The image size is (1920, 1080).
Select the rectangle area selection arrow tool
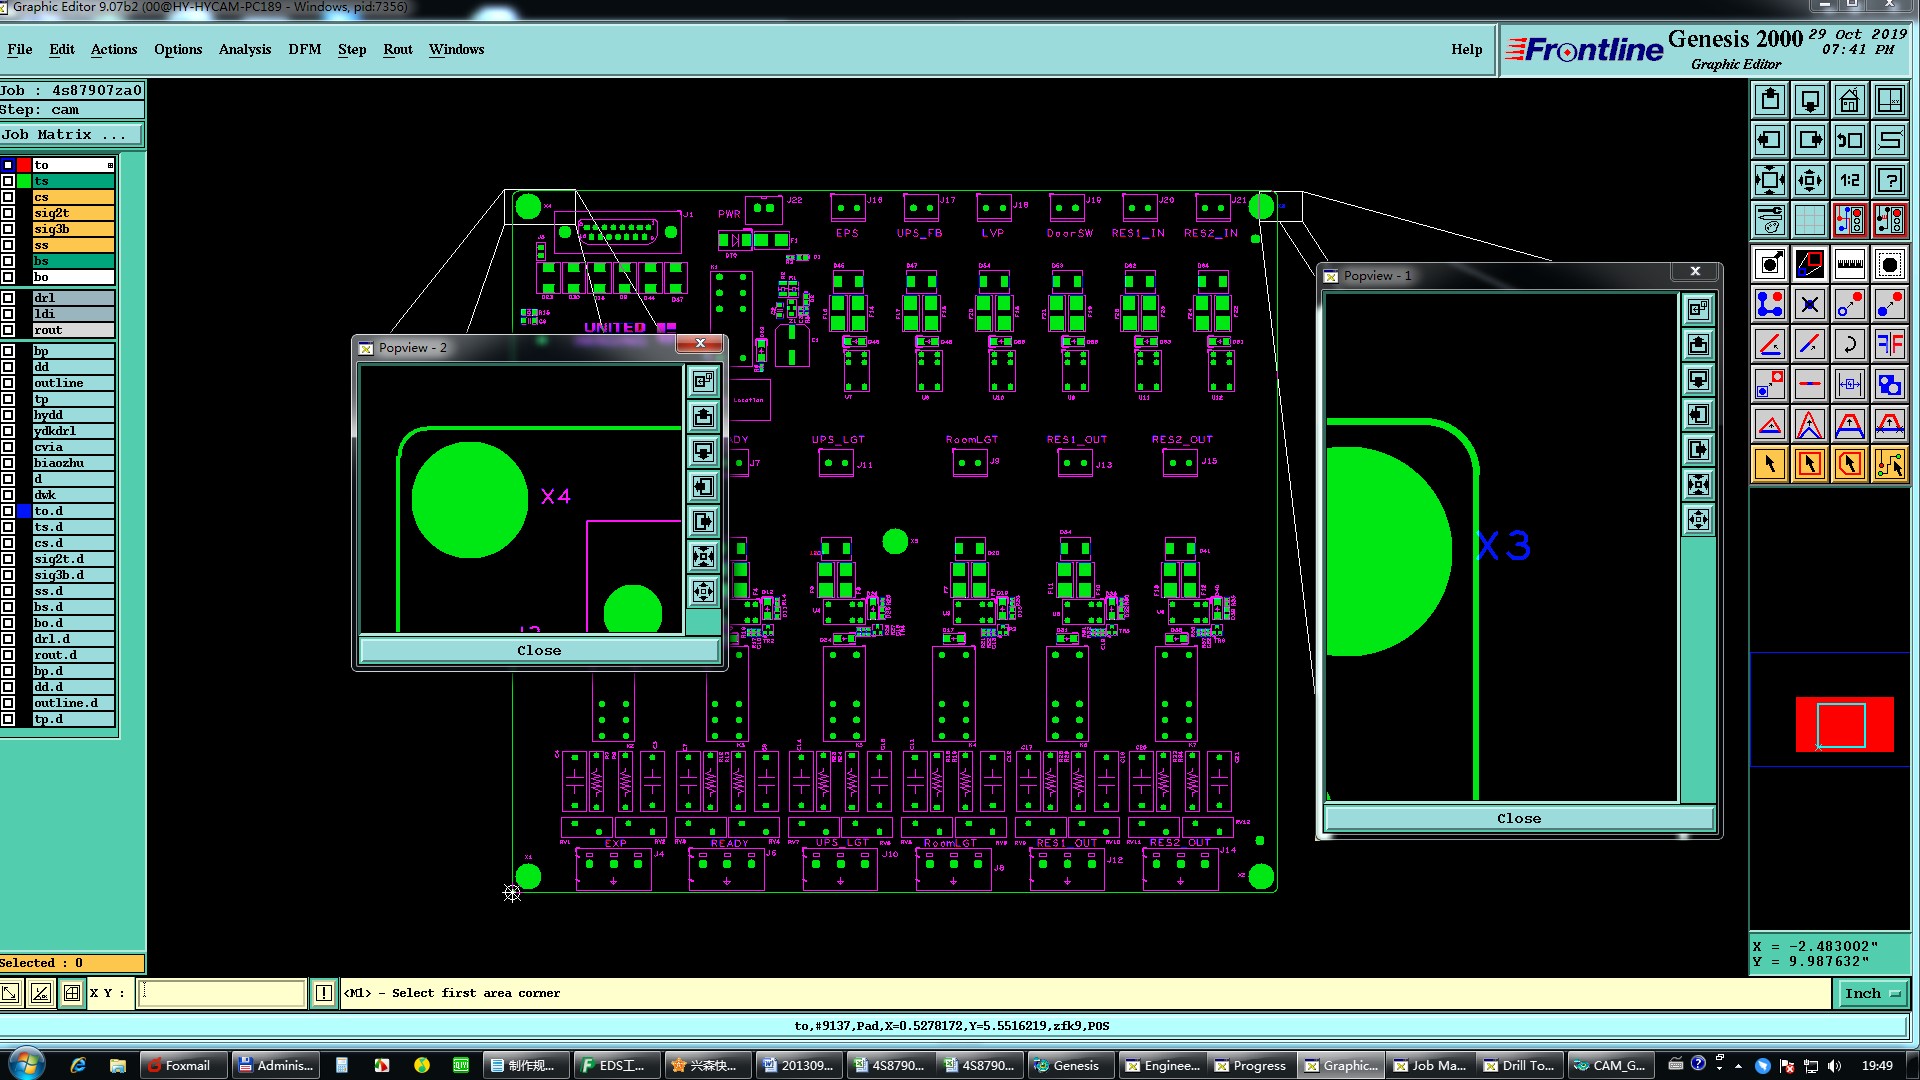click(1809, 464)
